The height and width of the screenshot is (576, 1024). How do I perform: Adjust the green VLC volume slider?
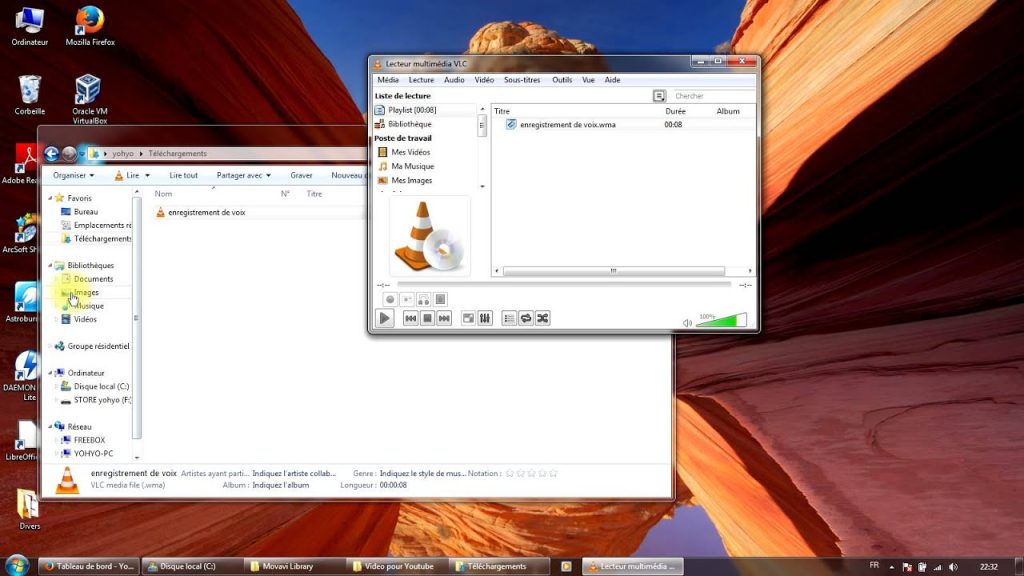click(721, 321)
